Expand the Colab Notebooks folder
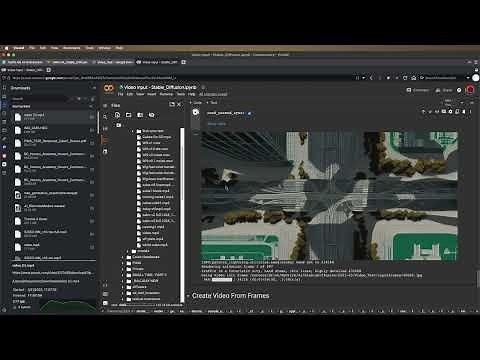480x360 pixels. tap(123, 257)
